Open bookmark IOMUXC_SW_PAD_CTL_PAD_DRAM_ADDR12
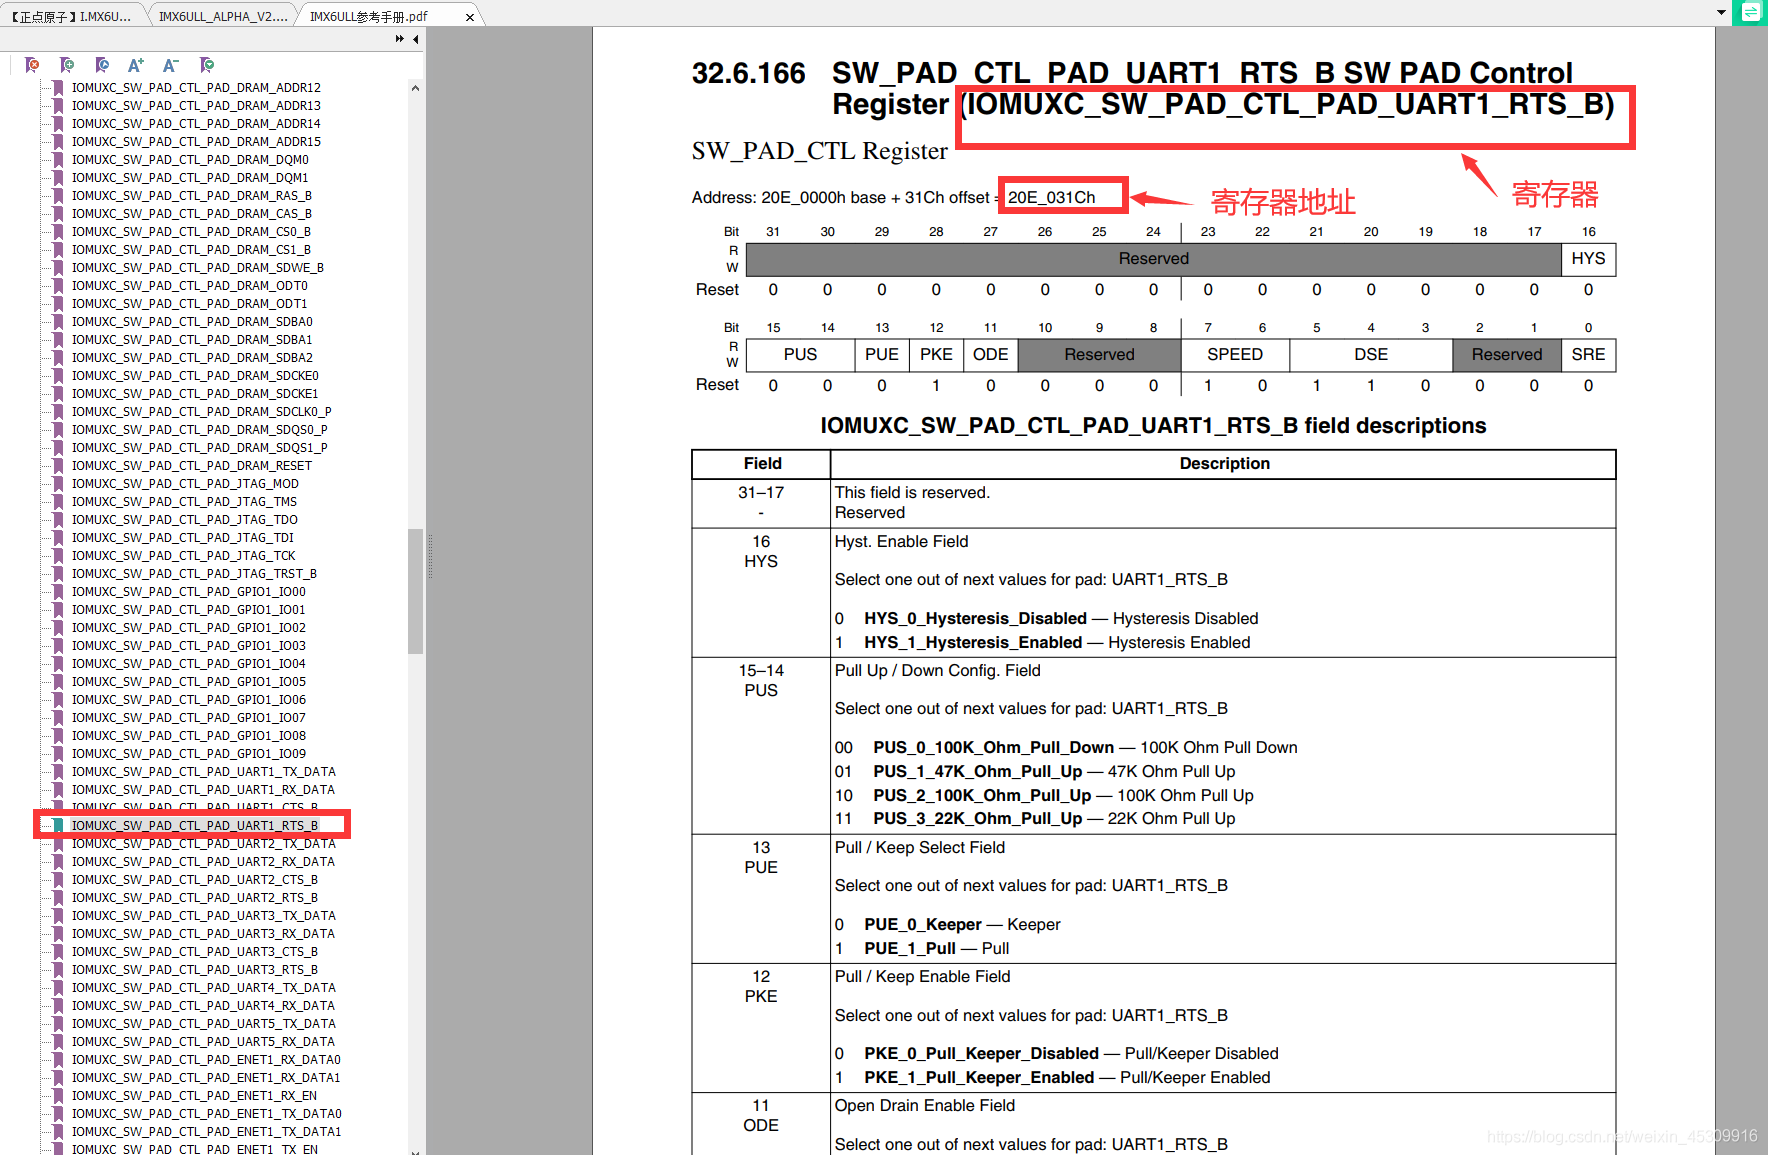 click(196, 88)
